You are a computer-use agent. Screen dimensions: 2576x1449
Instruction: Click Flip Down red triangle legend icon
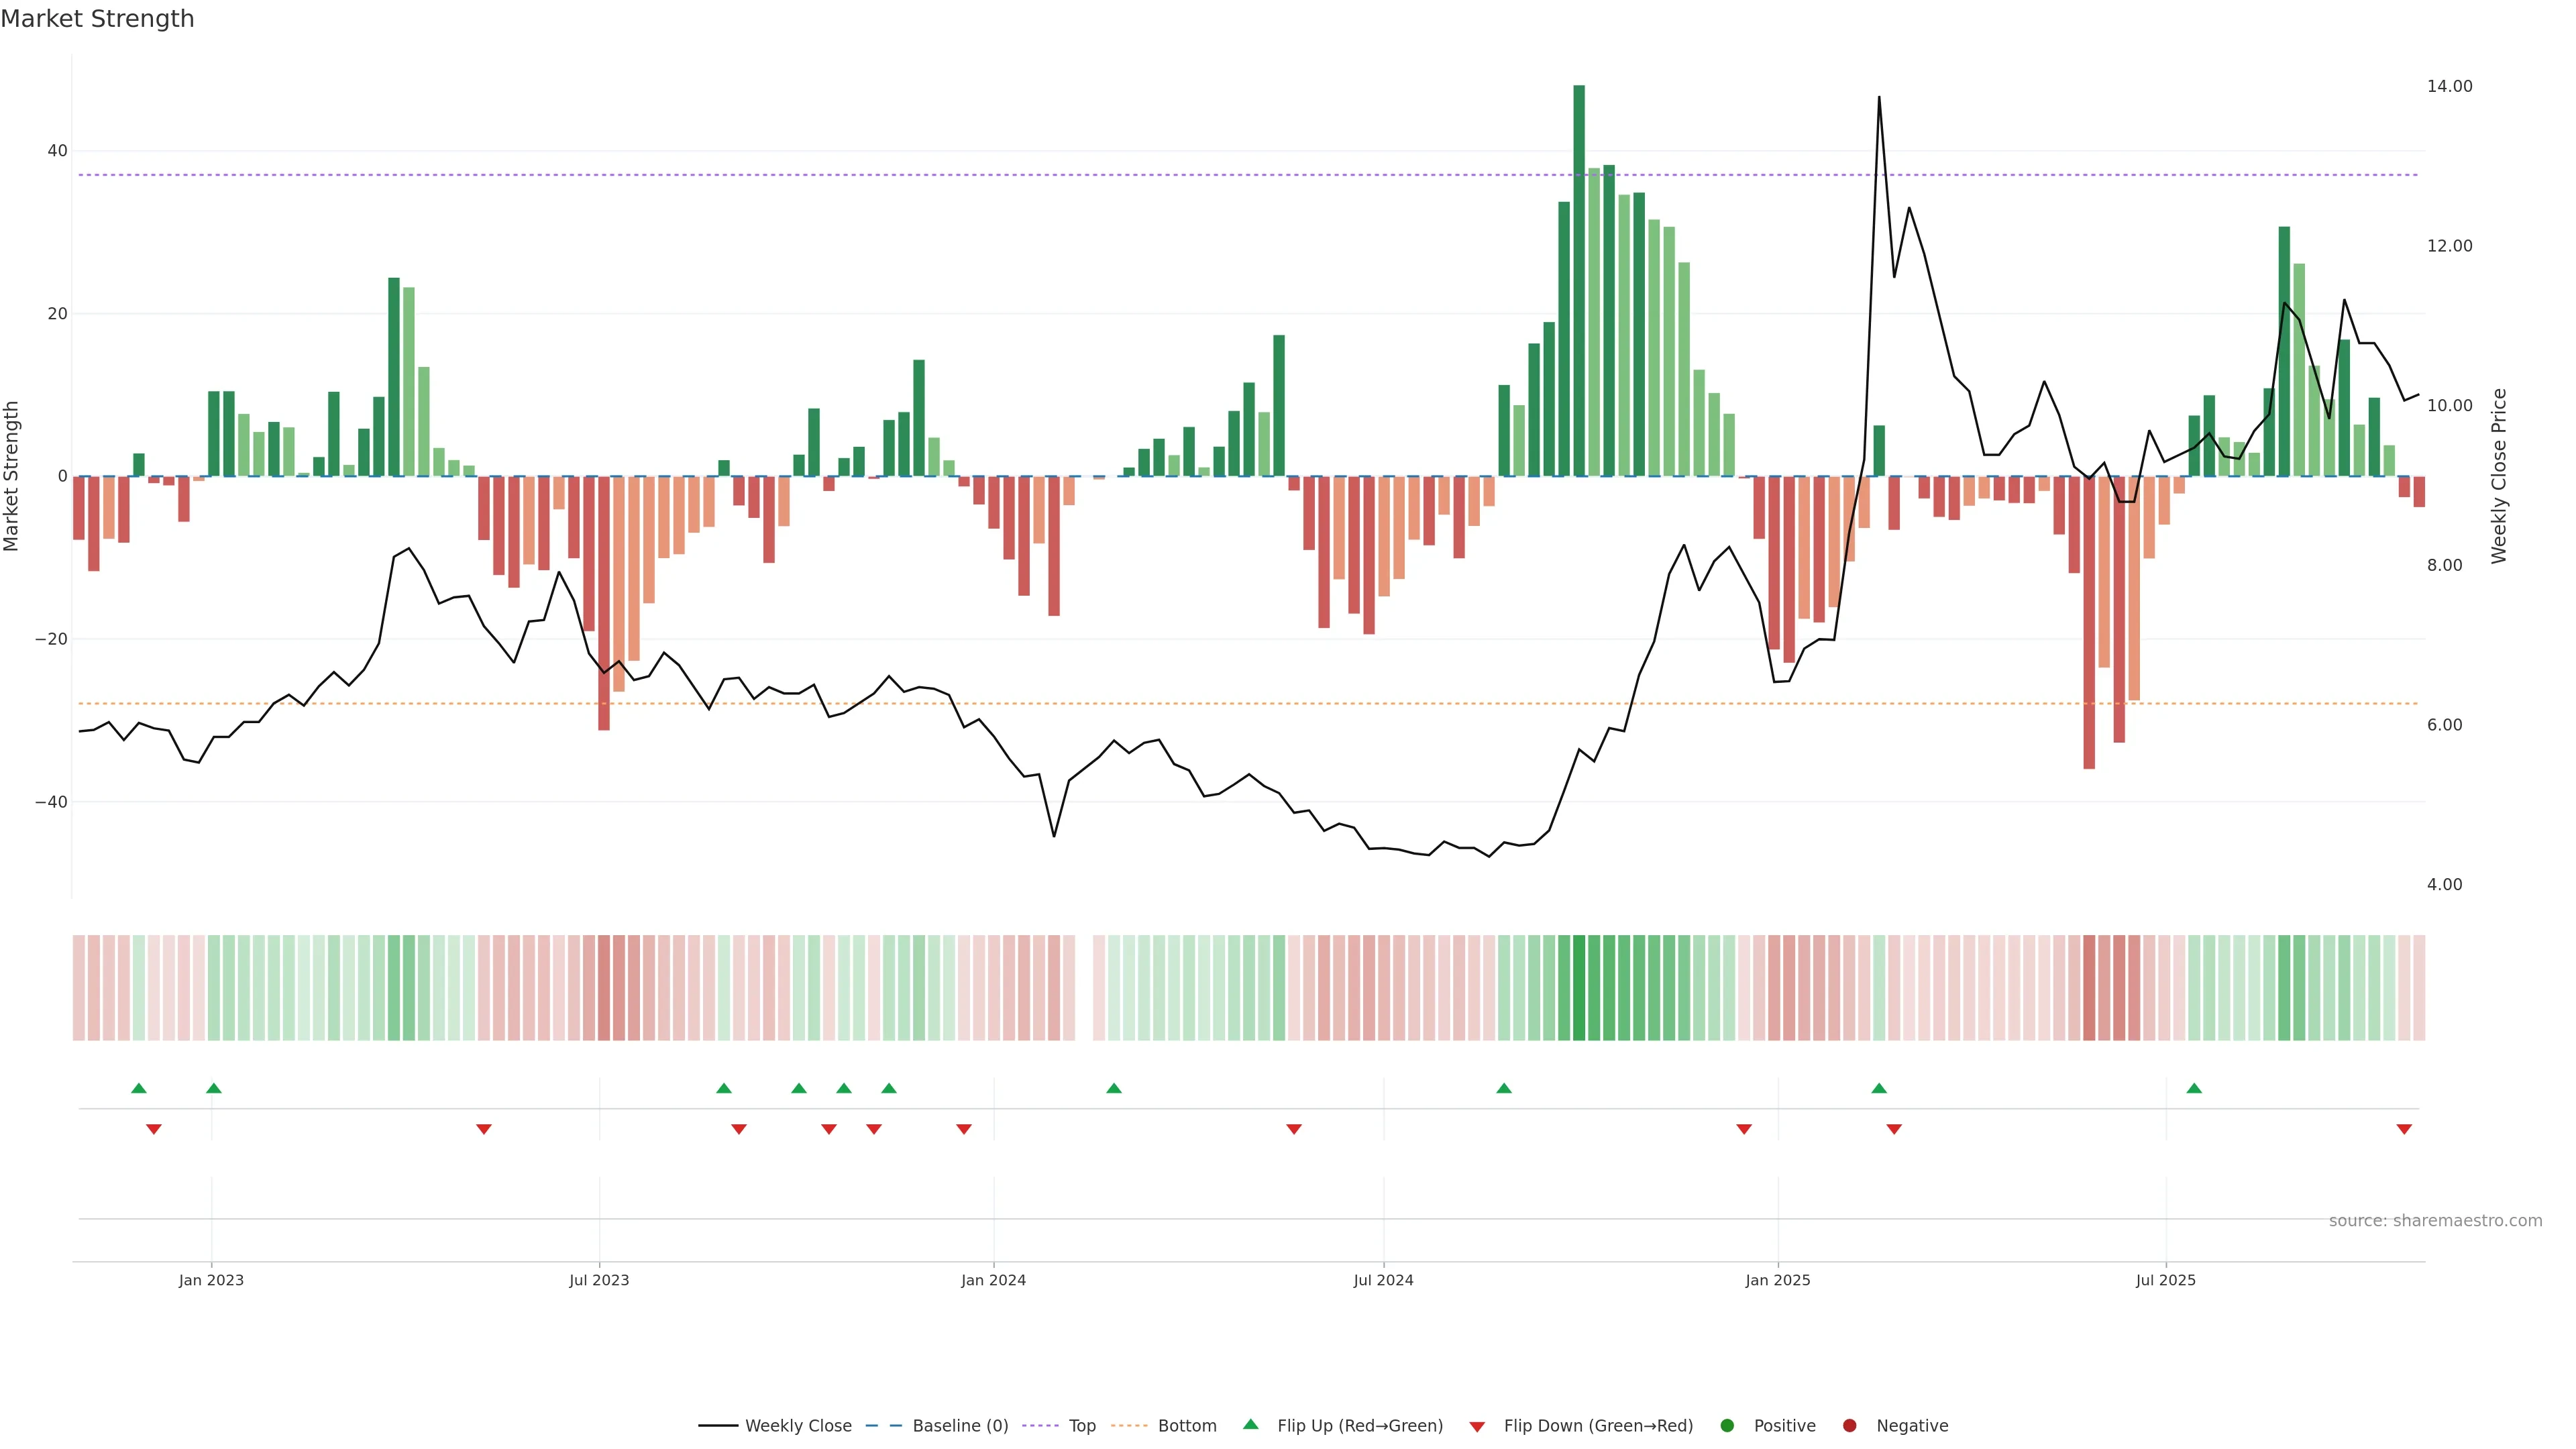click(x=1477, y=1427)
